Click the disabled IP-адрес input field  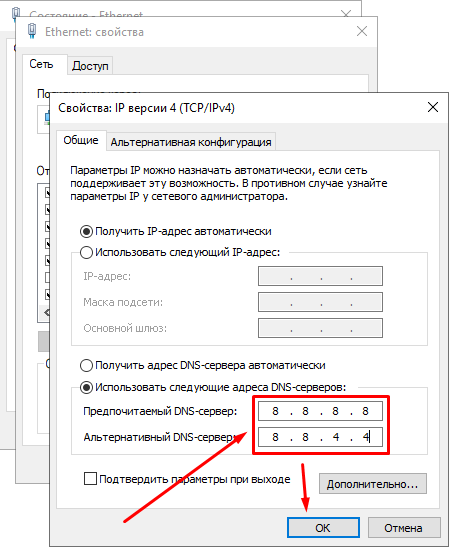click(320, 276)
